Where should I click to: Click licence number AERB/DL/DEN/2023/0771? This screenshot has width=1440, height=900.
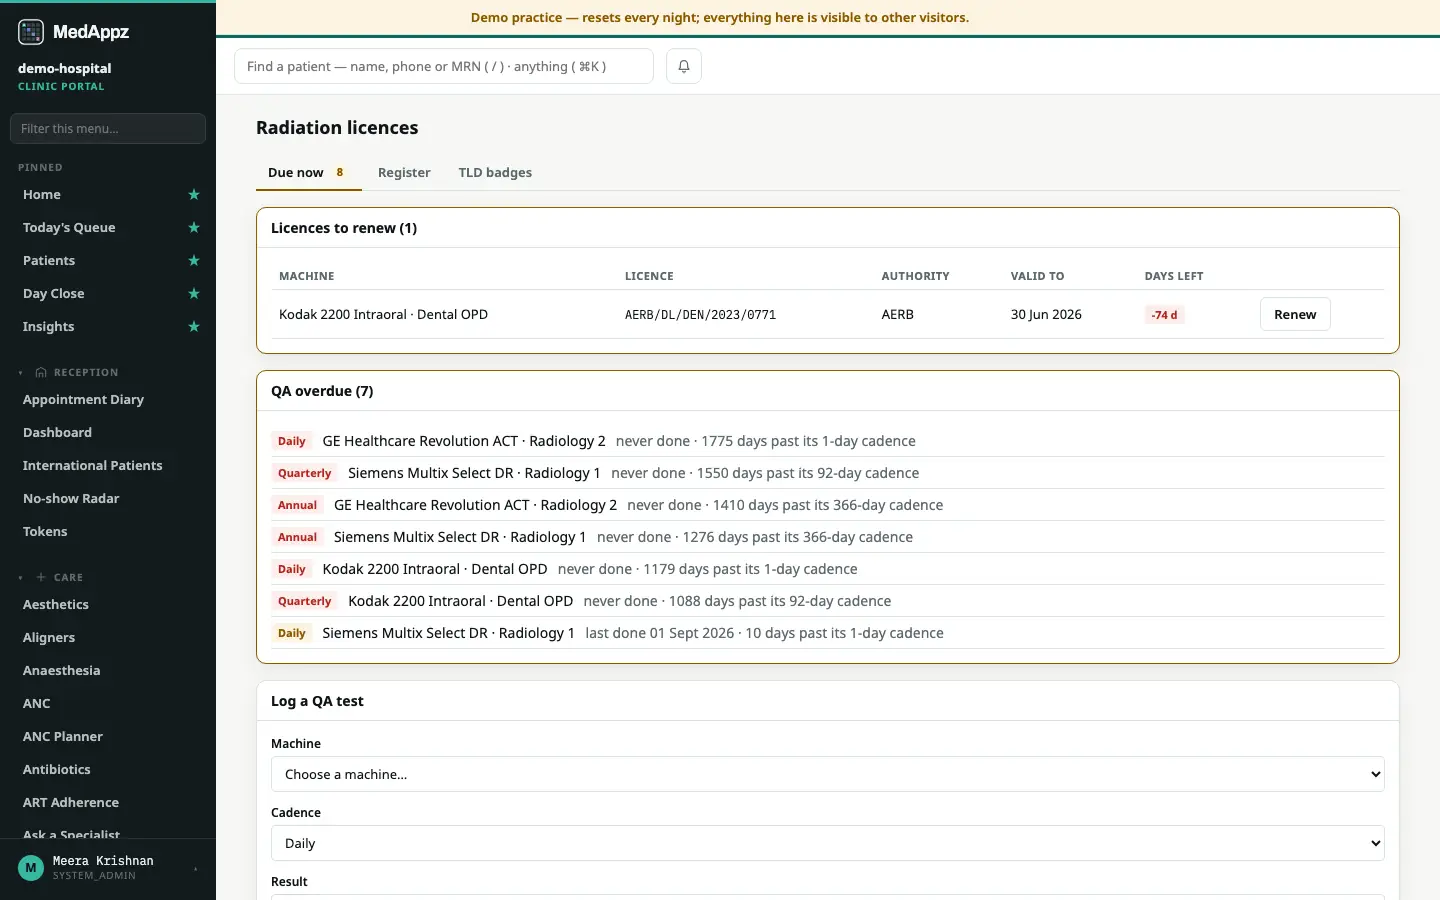tap(700, 315)
